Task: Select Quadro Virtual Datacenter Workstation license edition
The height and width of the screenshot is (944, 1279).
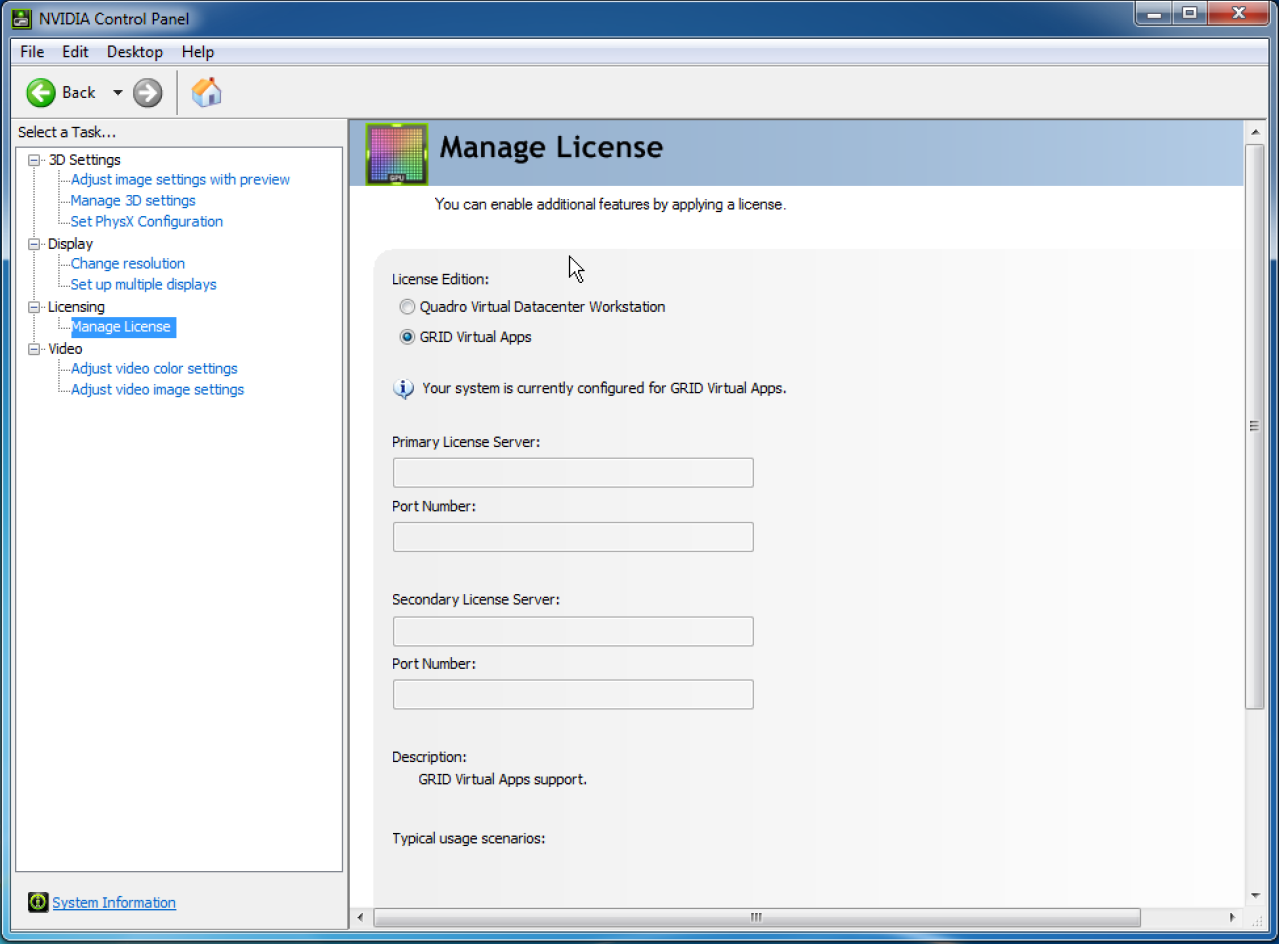Action: tap(407, 307)
